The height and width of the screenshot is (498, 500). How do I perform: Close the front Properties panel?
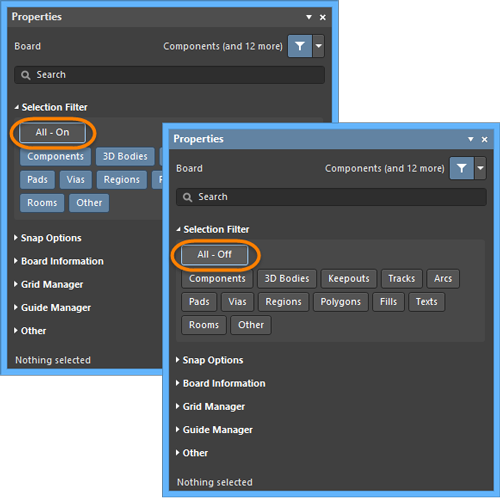click(x=484, y=139)
